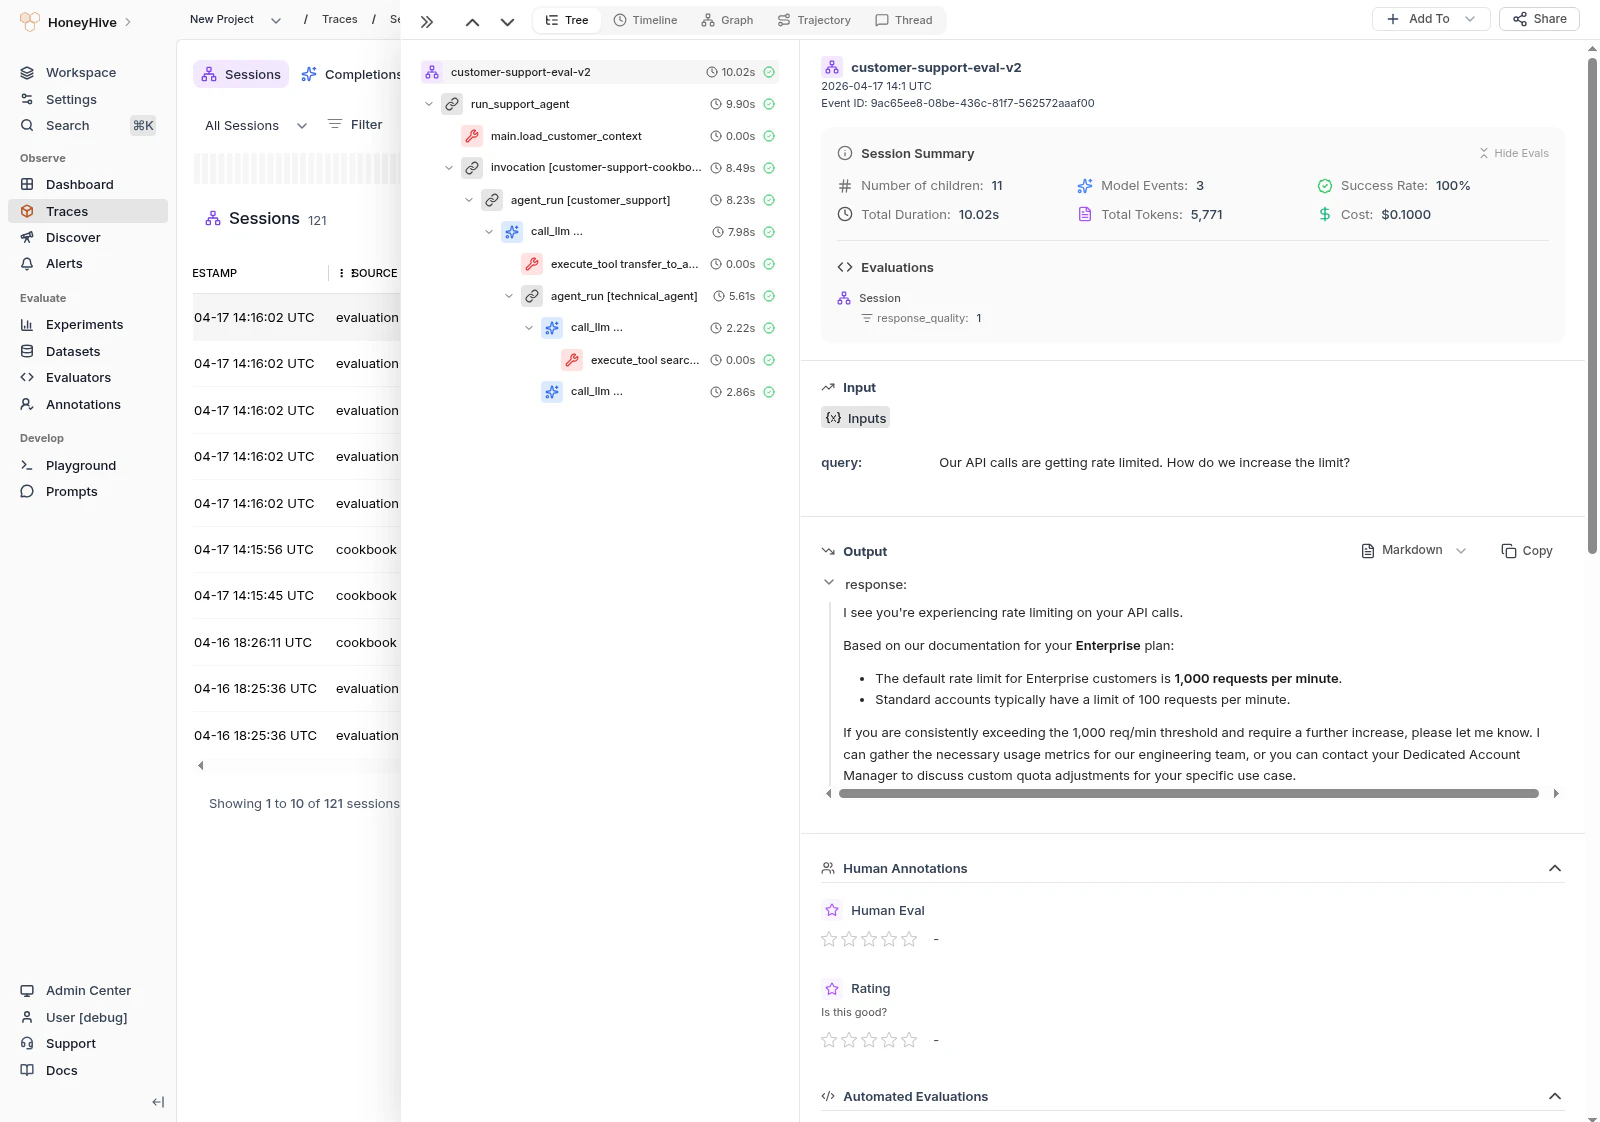The height and width of the screenshot is (1122, 1600).
Task: Switch to the Completions tab
Action: tap(349, 73)
